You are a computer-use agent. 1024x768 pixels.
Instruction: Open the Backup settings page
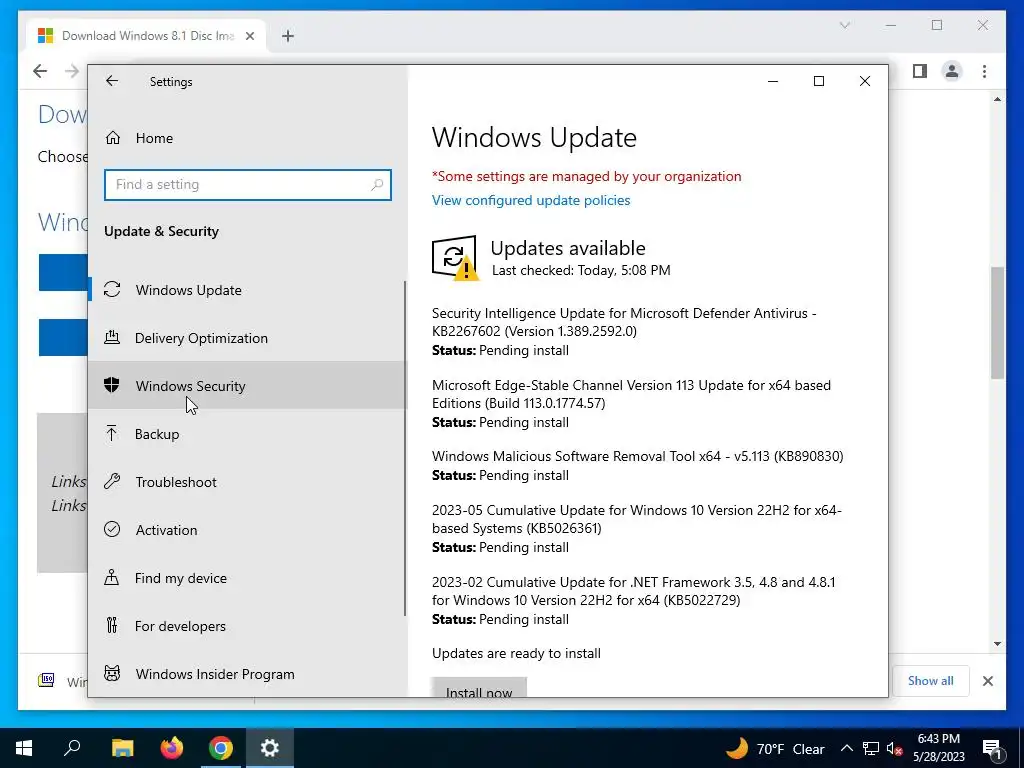point(247,434)
